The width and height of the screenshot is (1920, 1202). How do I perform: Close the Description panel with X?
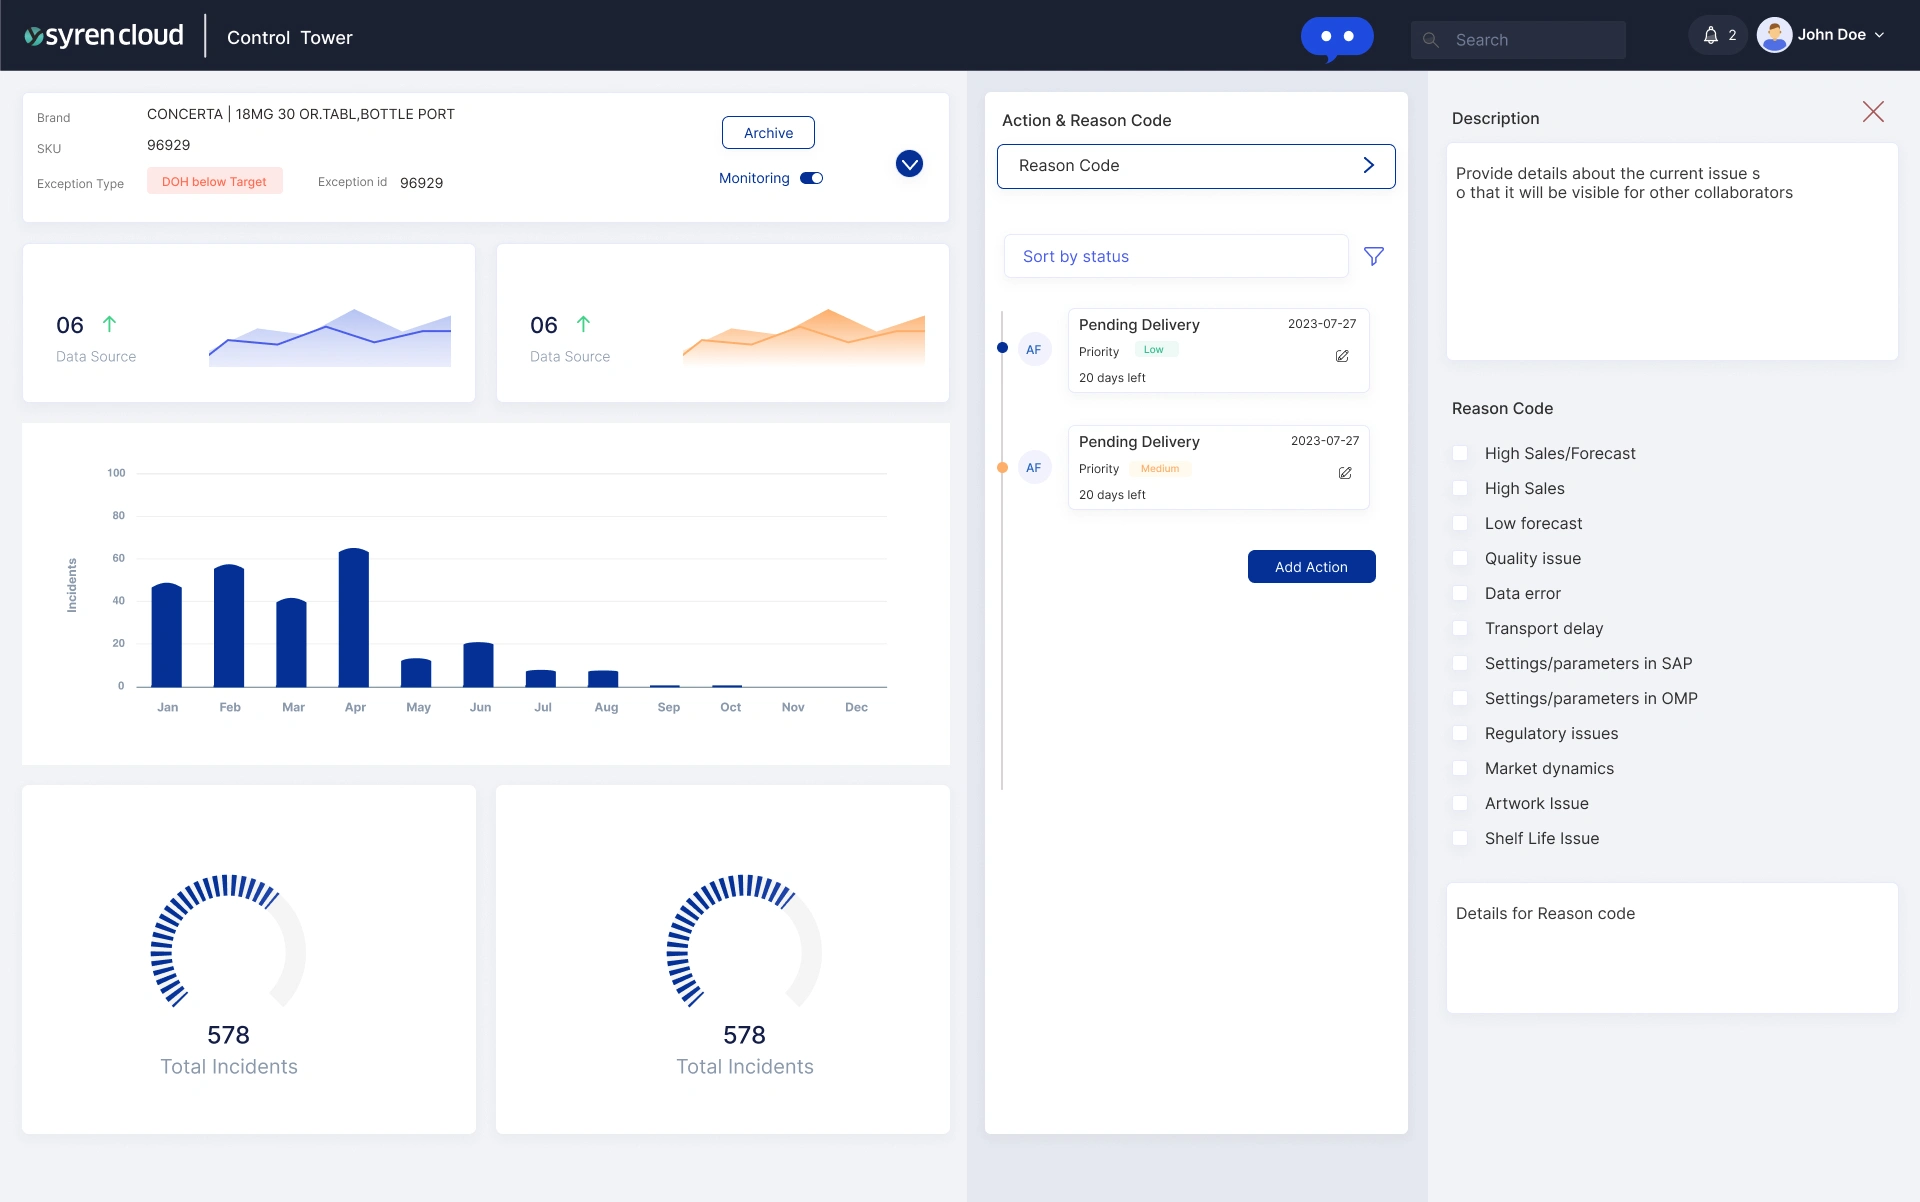1873,111
